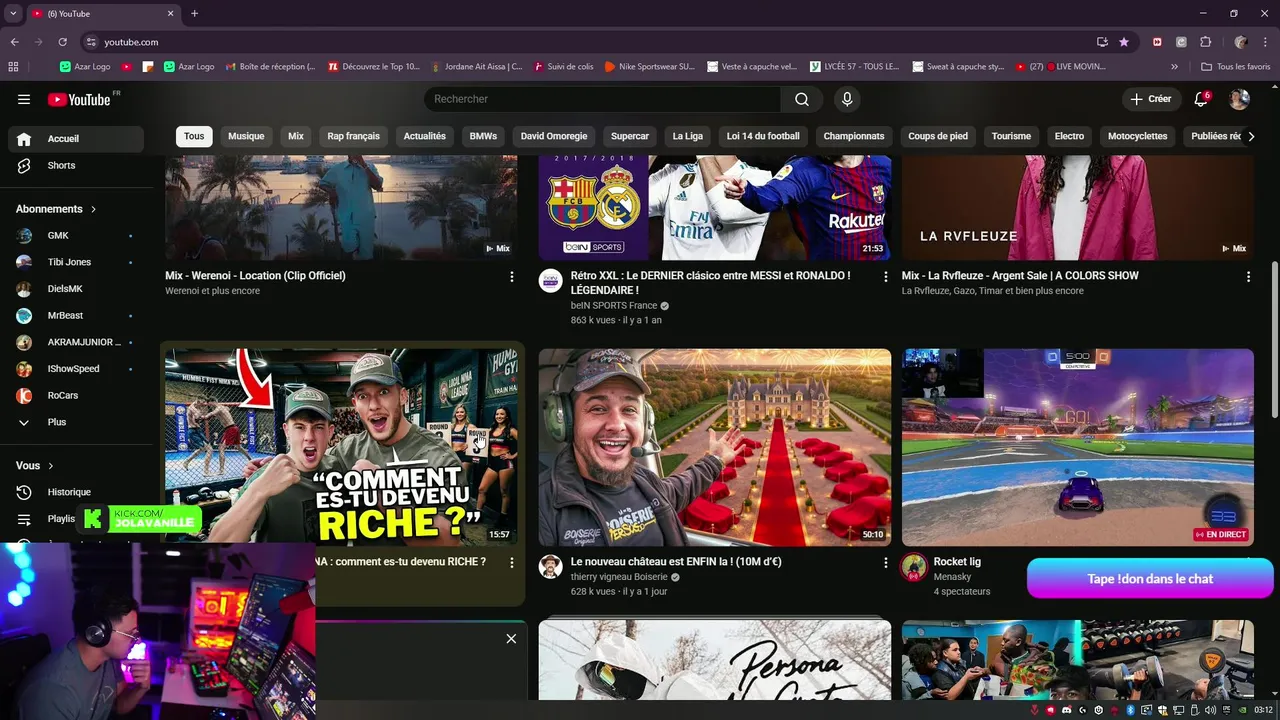The image size is (1280, 720).
Task: Open Historique in the sidebar
Action: (x=76, y=492)
